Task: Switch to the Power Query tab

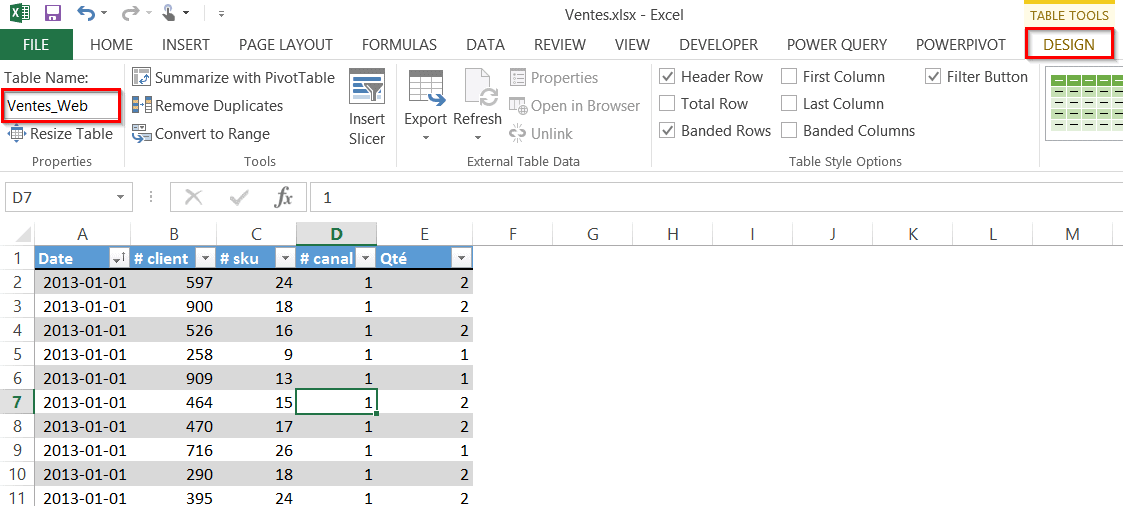Action: (x=836, y=45)
